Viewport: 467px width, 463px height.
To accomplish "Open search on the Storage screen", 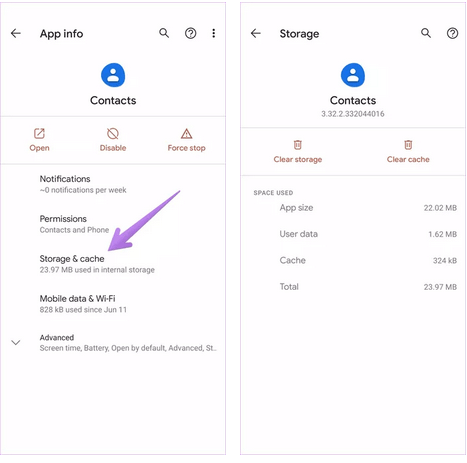I will tap(426, 33).
